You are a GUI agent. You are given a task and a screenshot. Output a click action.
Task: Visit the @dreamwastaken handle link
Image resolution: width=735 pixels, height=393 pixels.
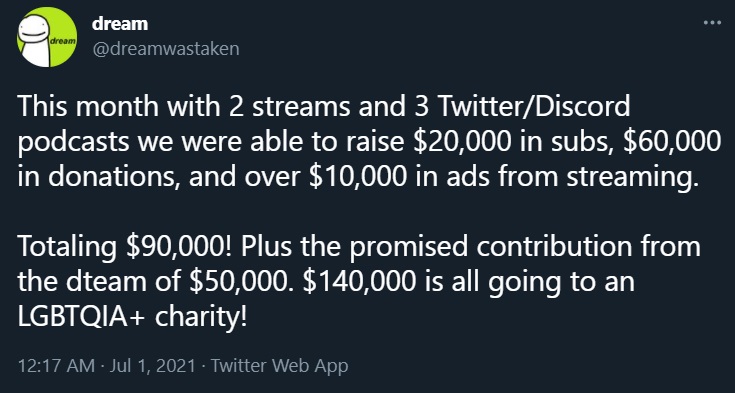pos(165,48)
